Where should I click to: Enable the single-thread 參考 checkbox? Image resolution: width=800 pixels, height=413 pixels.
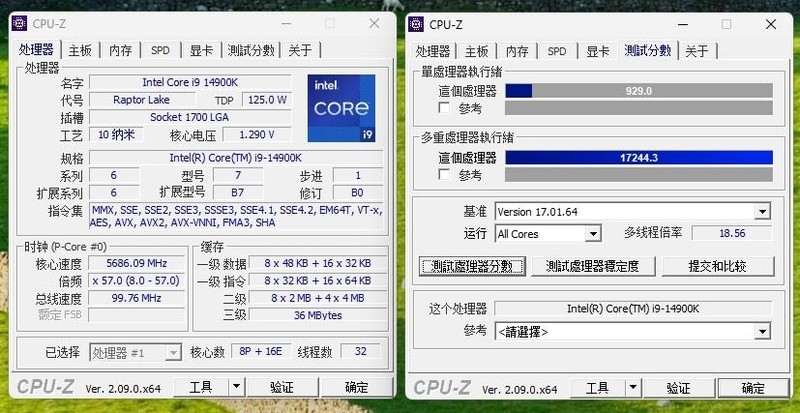(444, 108)
